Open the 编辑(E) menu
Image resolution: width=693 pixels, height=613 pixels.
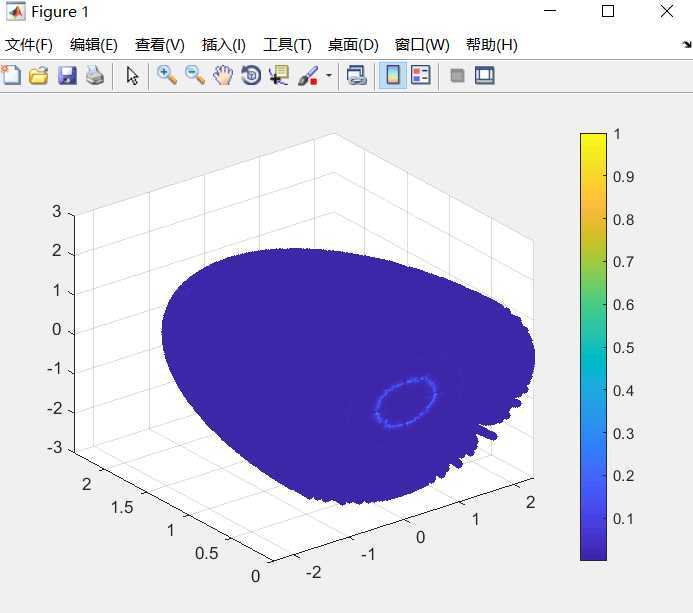pos(94,45)
